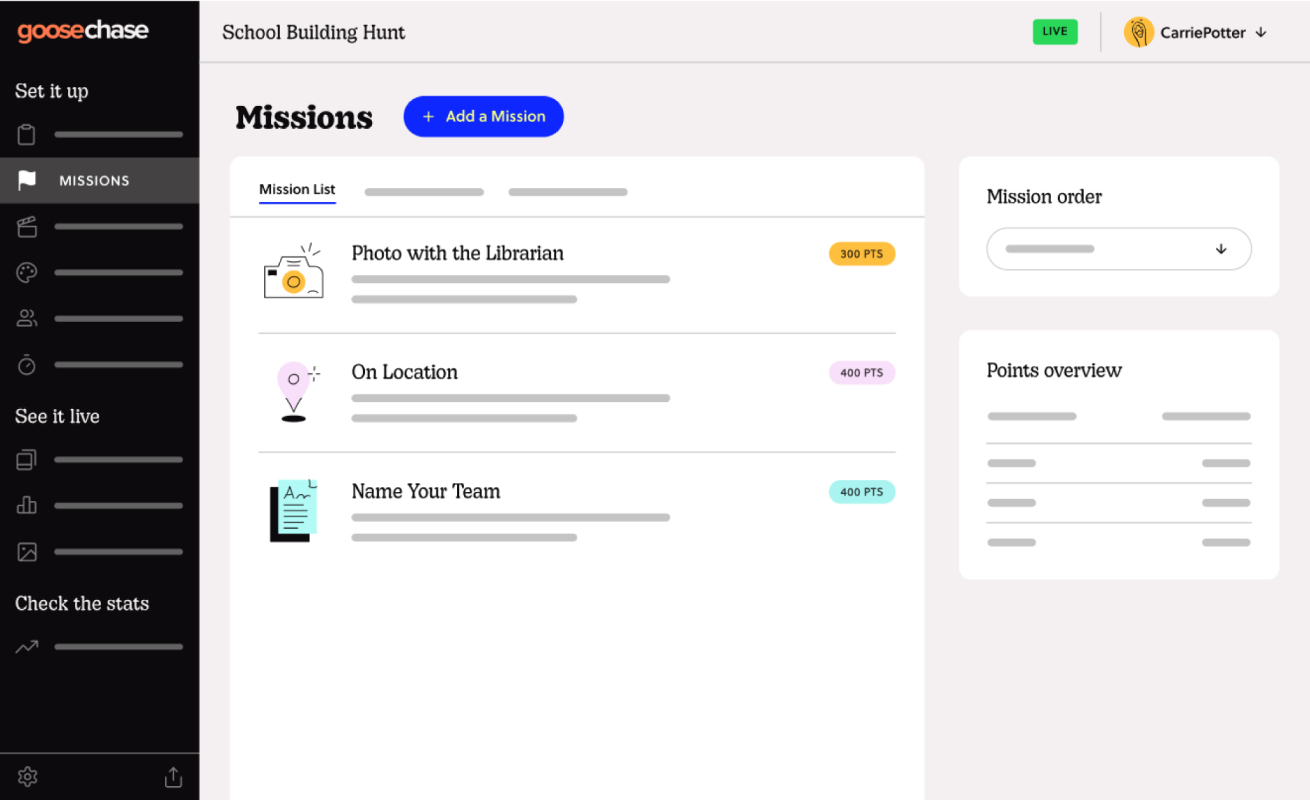Viewport: 1310px width, 800px height.
Task: Click the stacked cards icon under See it live
Action: click(x=27, y=460)
